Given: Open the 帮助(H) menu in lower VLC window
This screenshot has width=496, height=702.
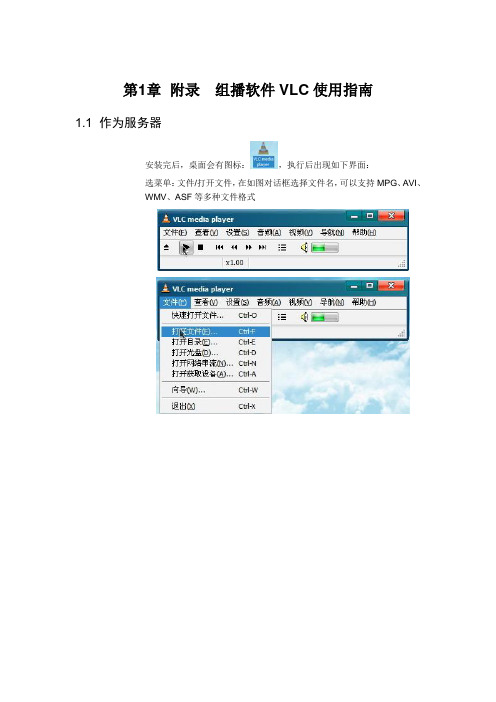Looking at the screenshot, I should (363, 302).
